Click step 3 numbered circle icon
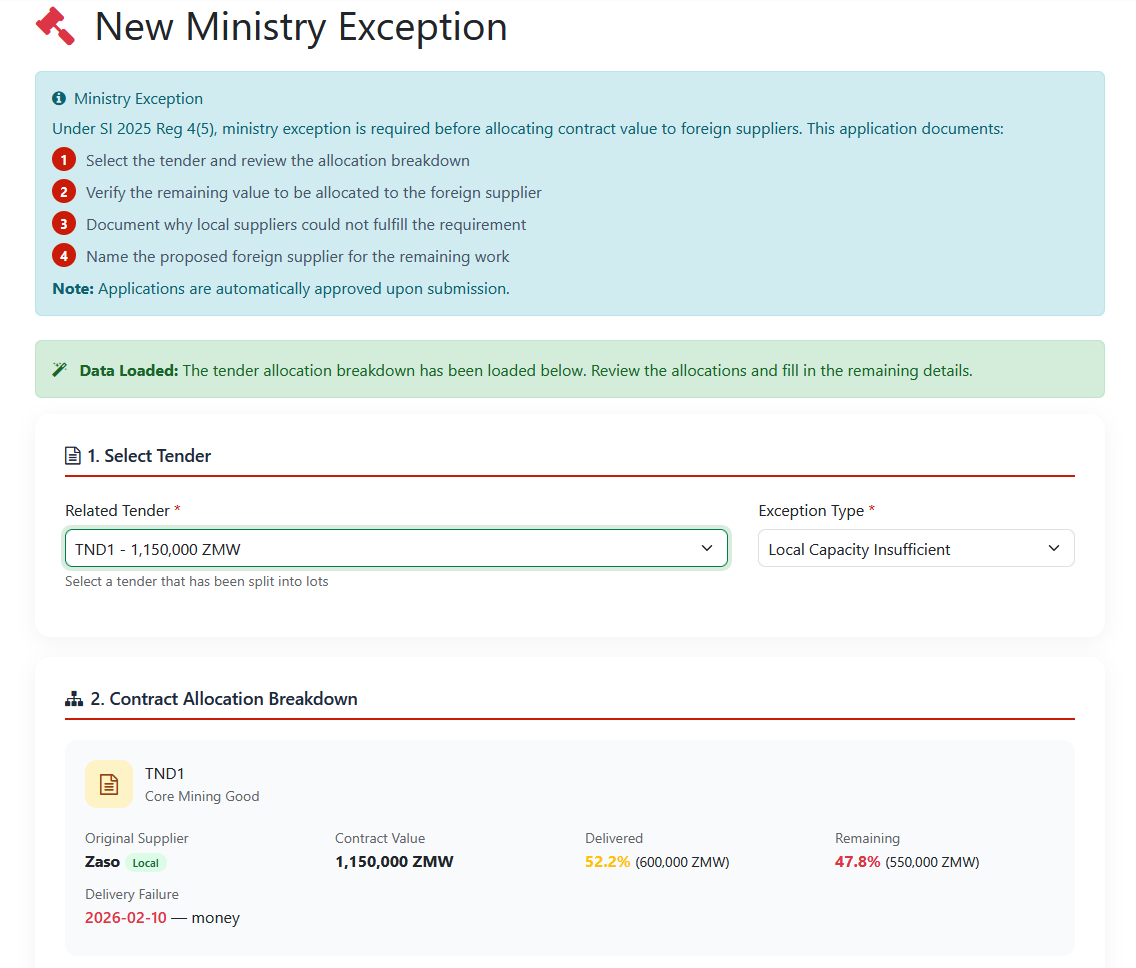 (x=64, y=223)
